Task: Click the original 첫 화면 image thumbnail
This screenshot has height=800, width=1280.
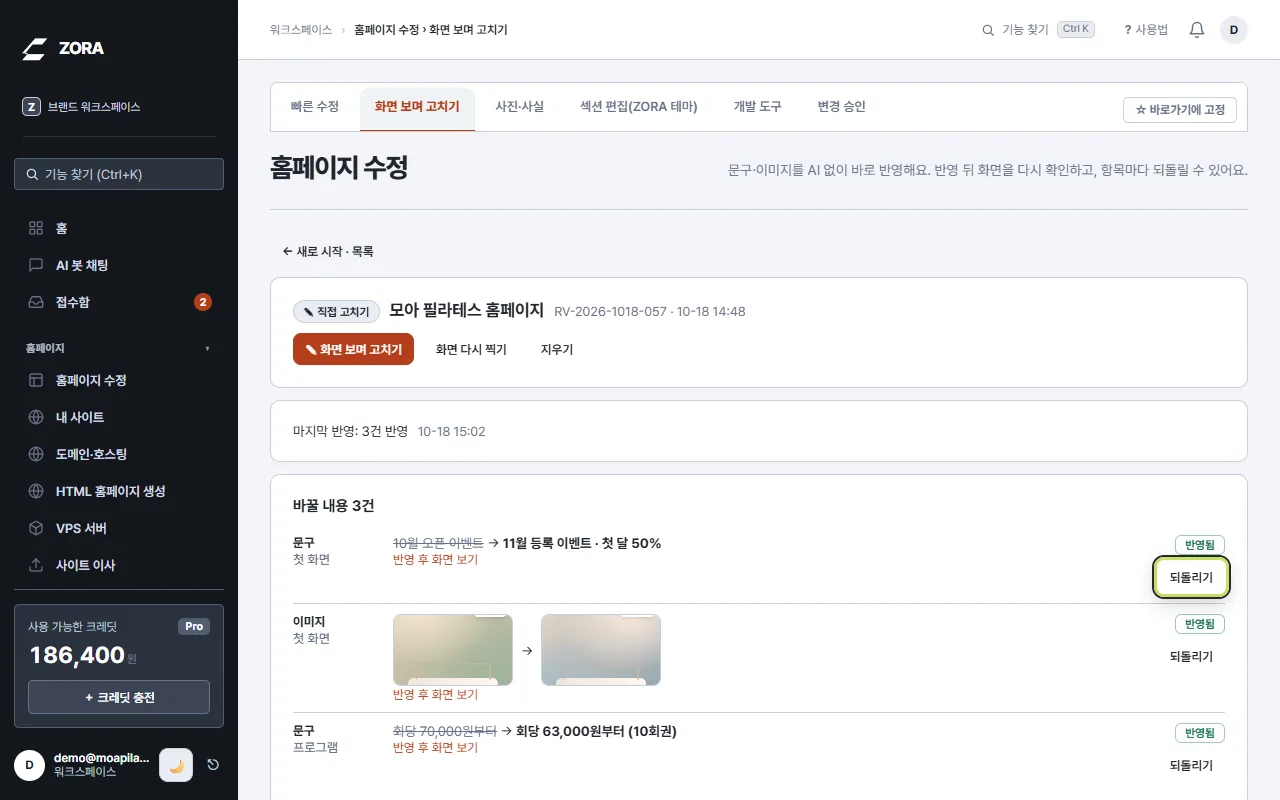Action: [x=453, y=650]
